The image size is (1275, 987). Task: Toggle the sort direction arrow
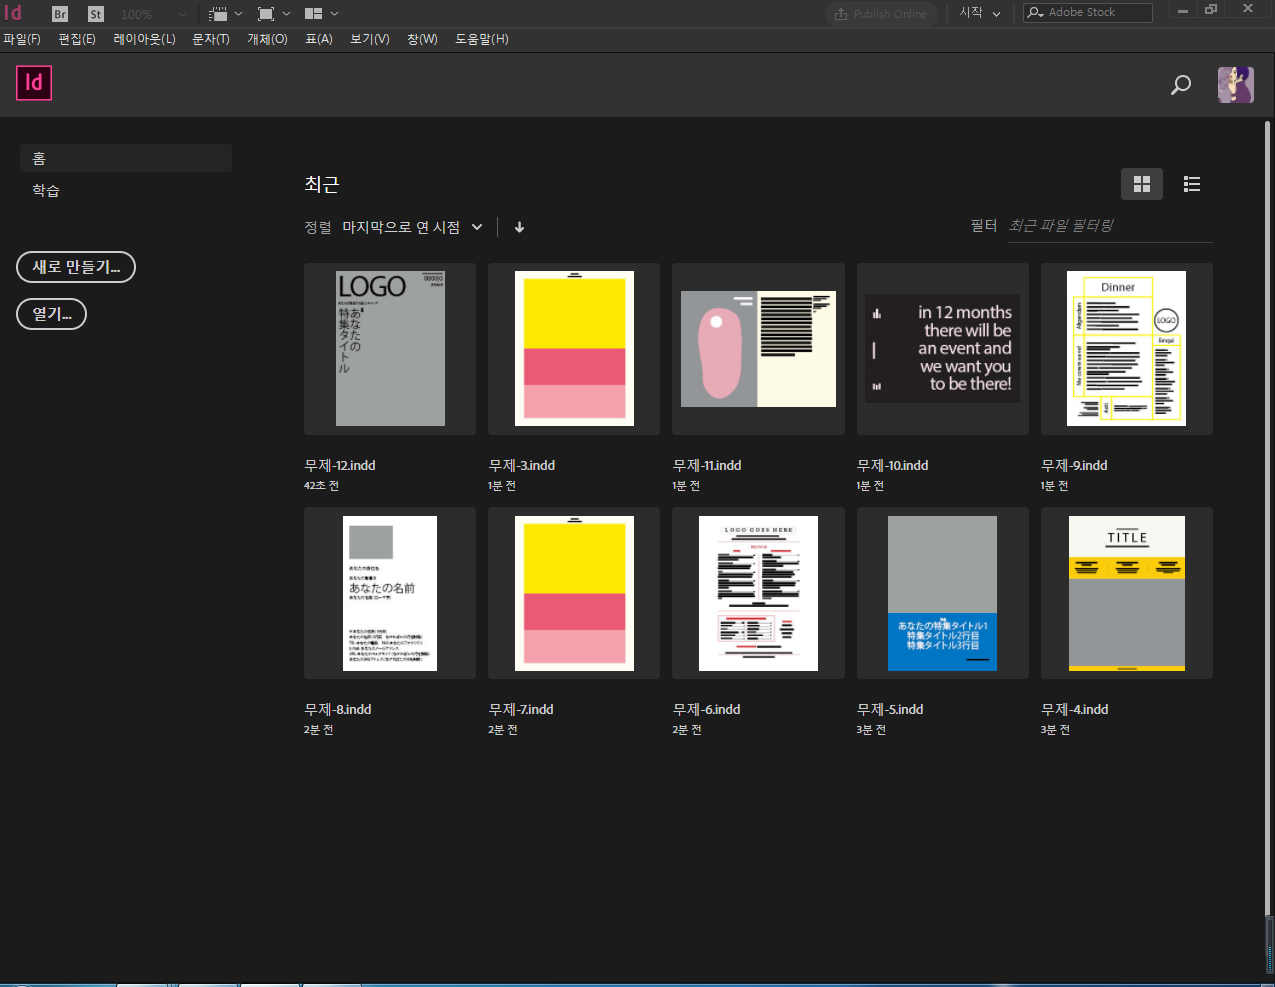(519, 227)
